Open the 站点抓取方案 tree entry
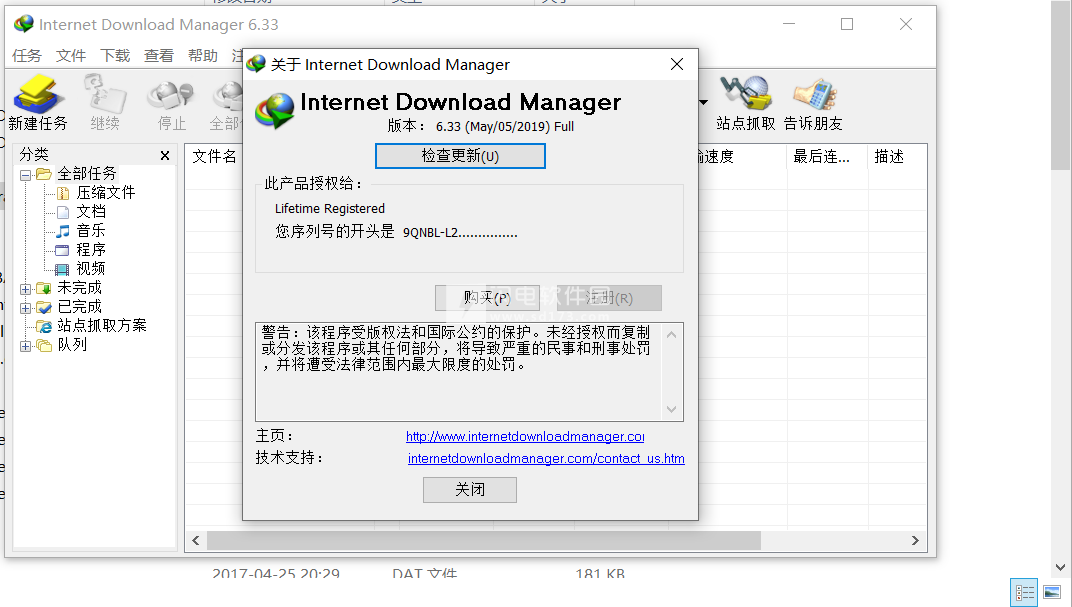1072x607 pixels. 102,326
